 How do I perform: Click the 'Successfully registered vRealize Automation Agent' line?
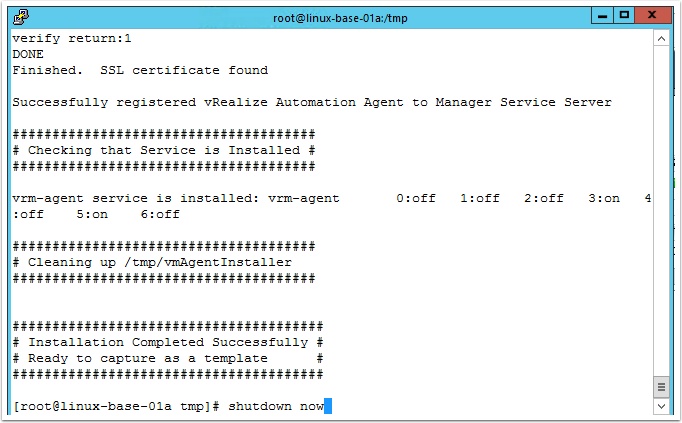(x=311, y=102)
